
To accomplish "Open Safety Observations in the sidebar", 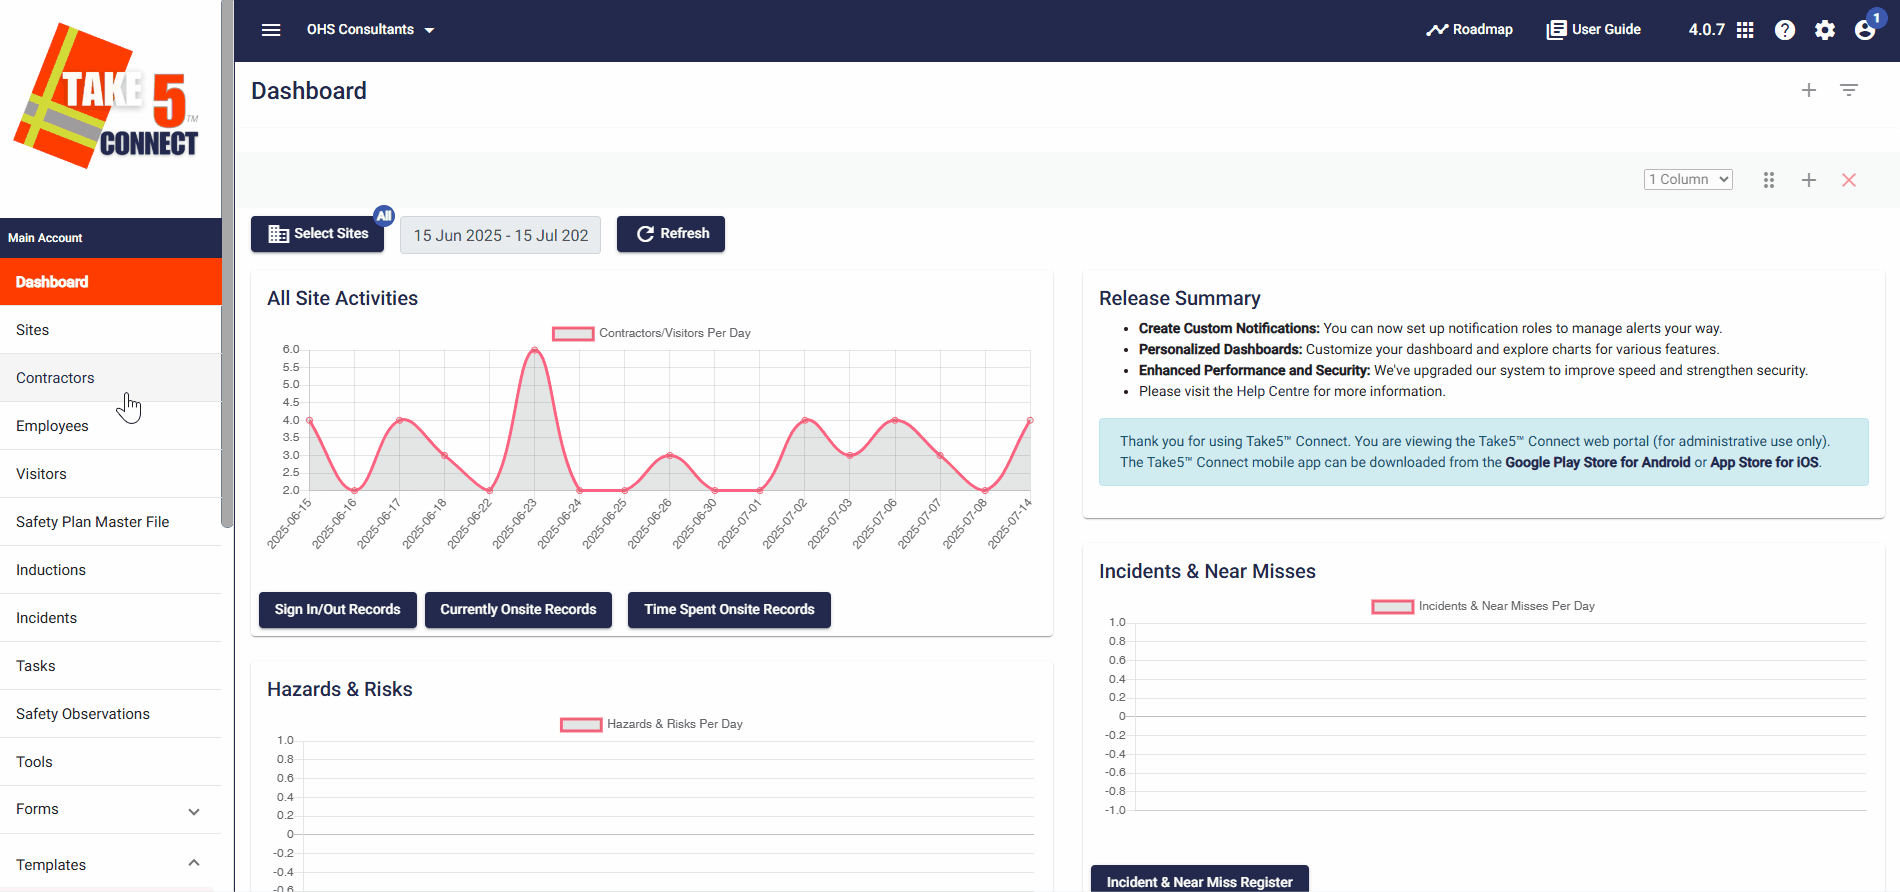I will [111, 714].
